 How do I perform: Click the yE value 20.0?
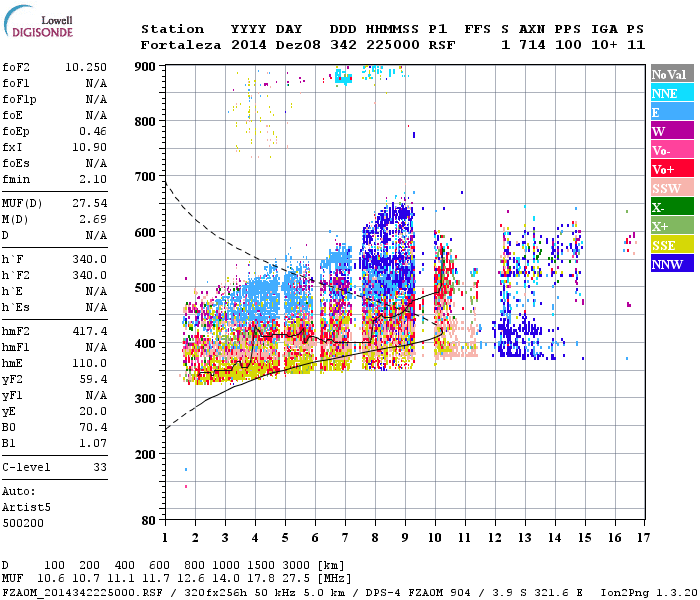coord(93,412)
